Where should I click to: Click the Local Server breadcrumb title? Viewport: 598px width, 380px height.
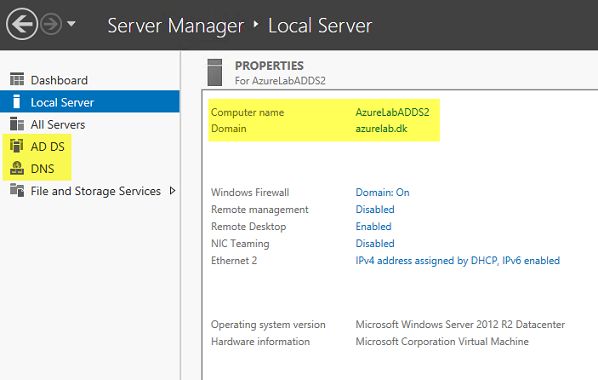(x=320, y=26)
